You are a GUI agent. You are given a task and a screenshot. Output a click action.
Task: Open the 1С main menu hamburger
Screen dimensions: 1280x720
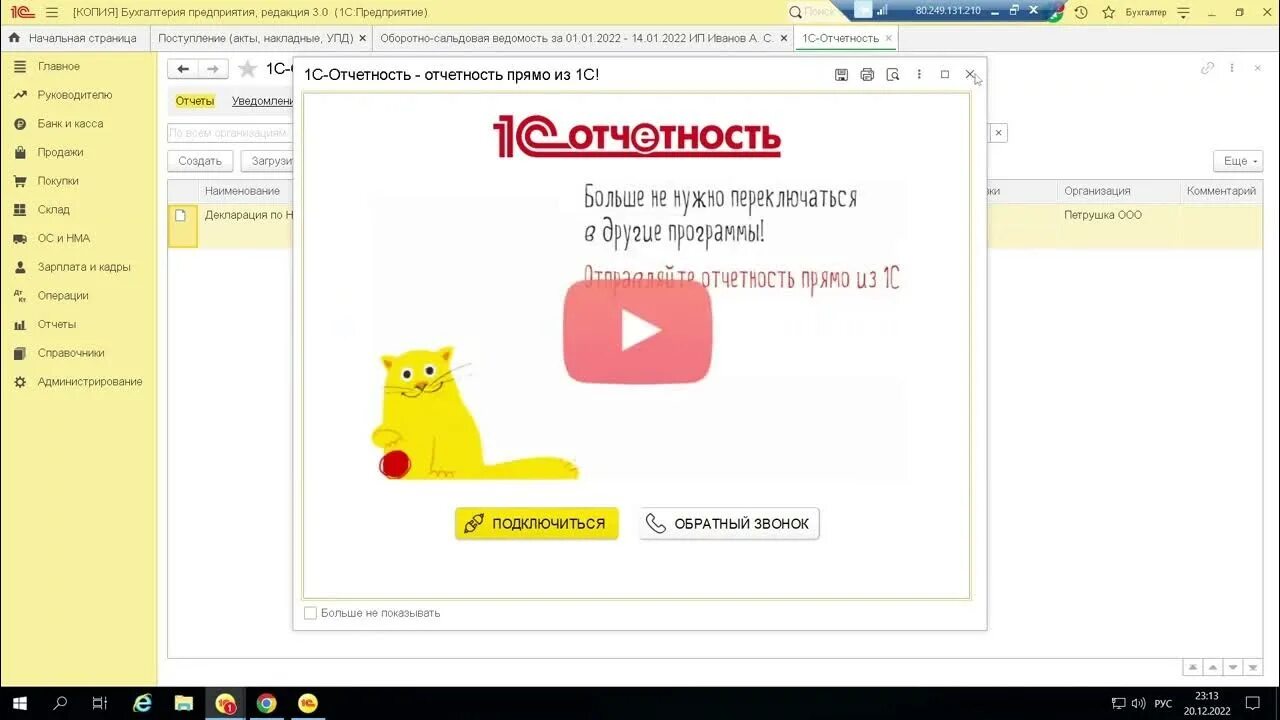[x=52, y=12]
